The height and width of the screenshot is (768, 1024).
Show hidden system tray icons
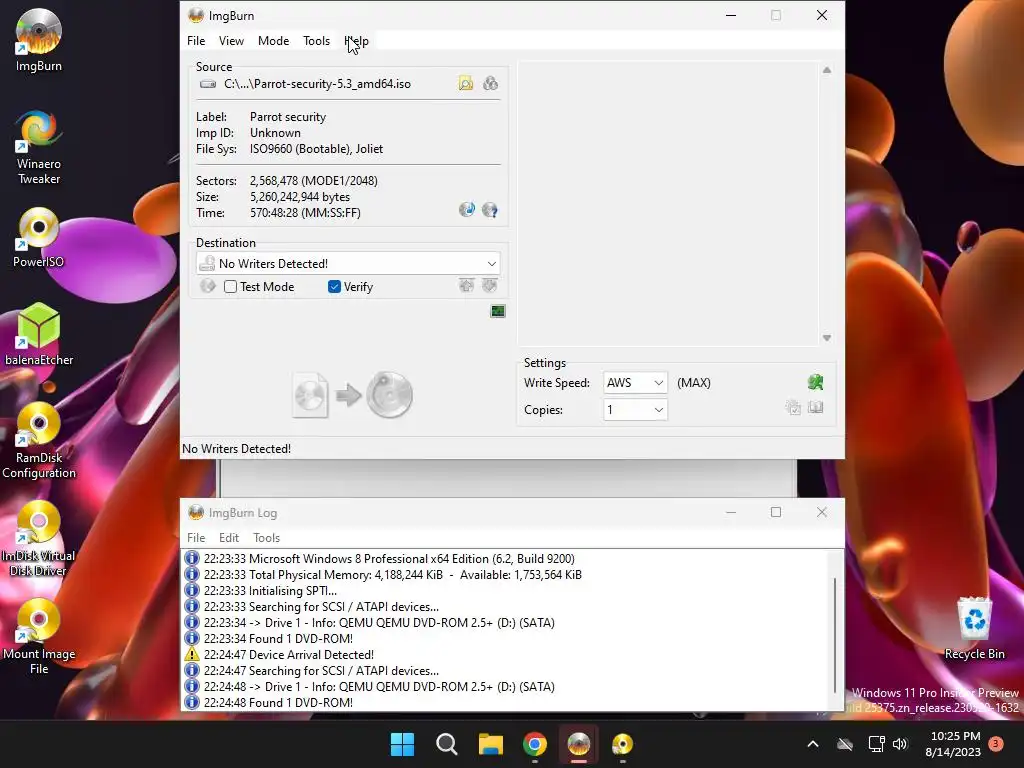click(813, 744)
